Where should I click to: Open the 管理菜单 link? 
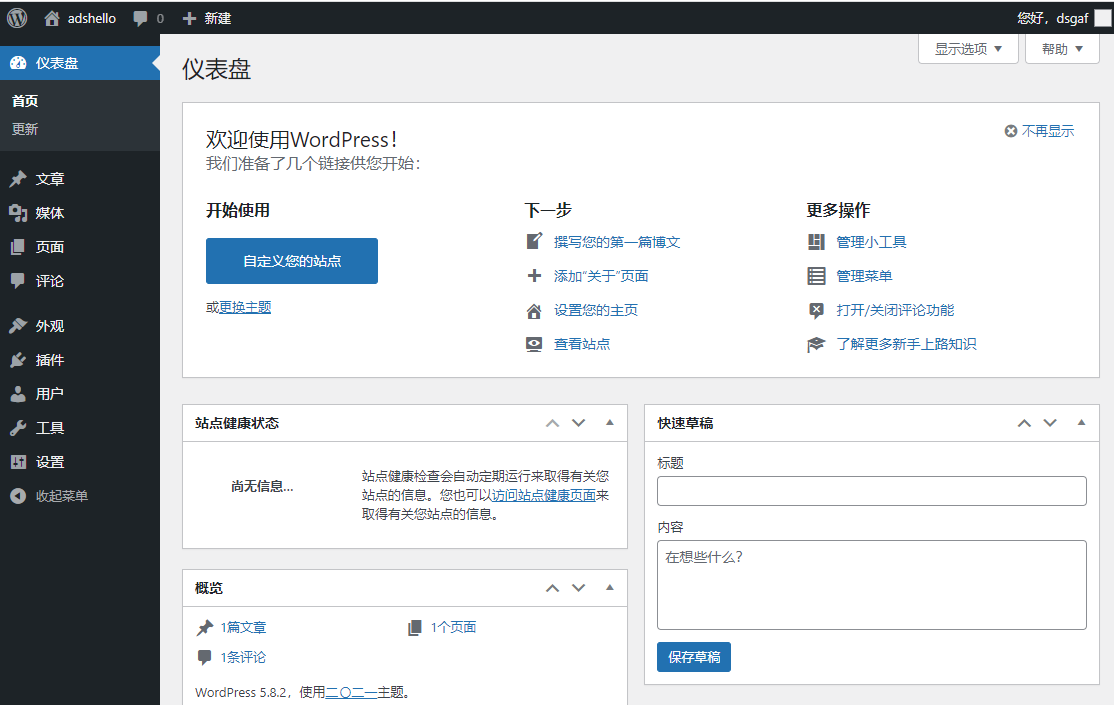tap(864, 276)
